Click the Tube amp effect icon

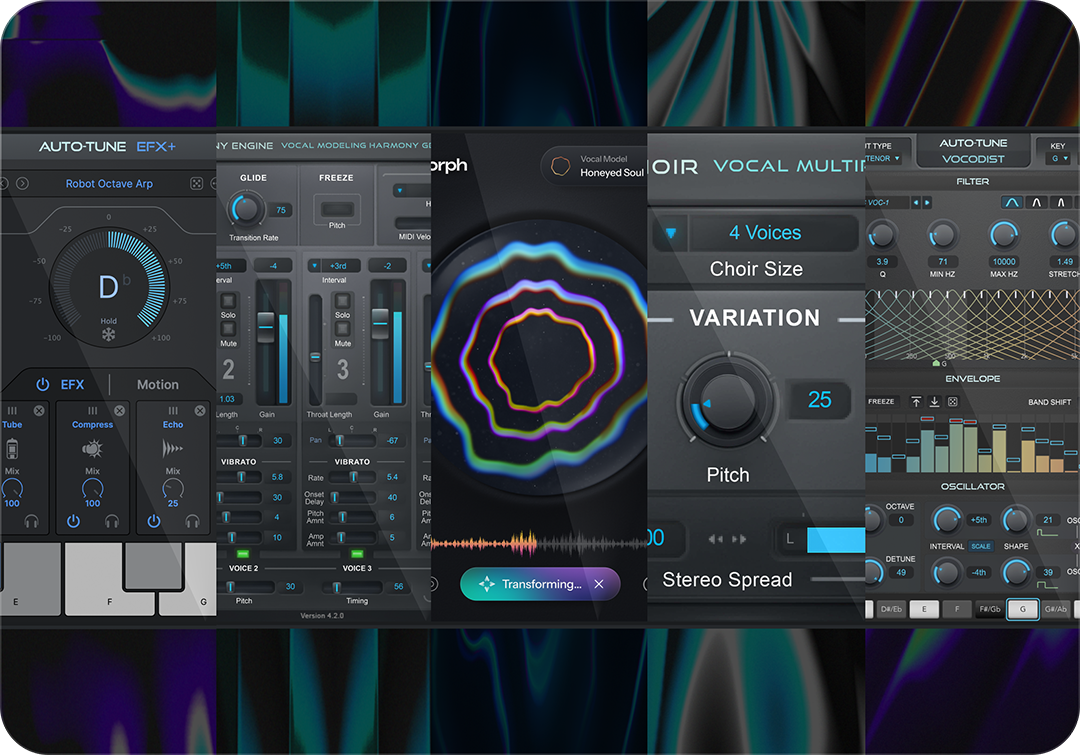pyautogui.click(x=12, y=449)
